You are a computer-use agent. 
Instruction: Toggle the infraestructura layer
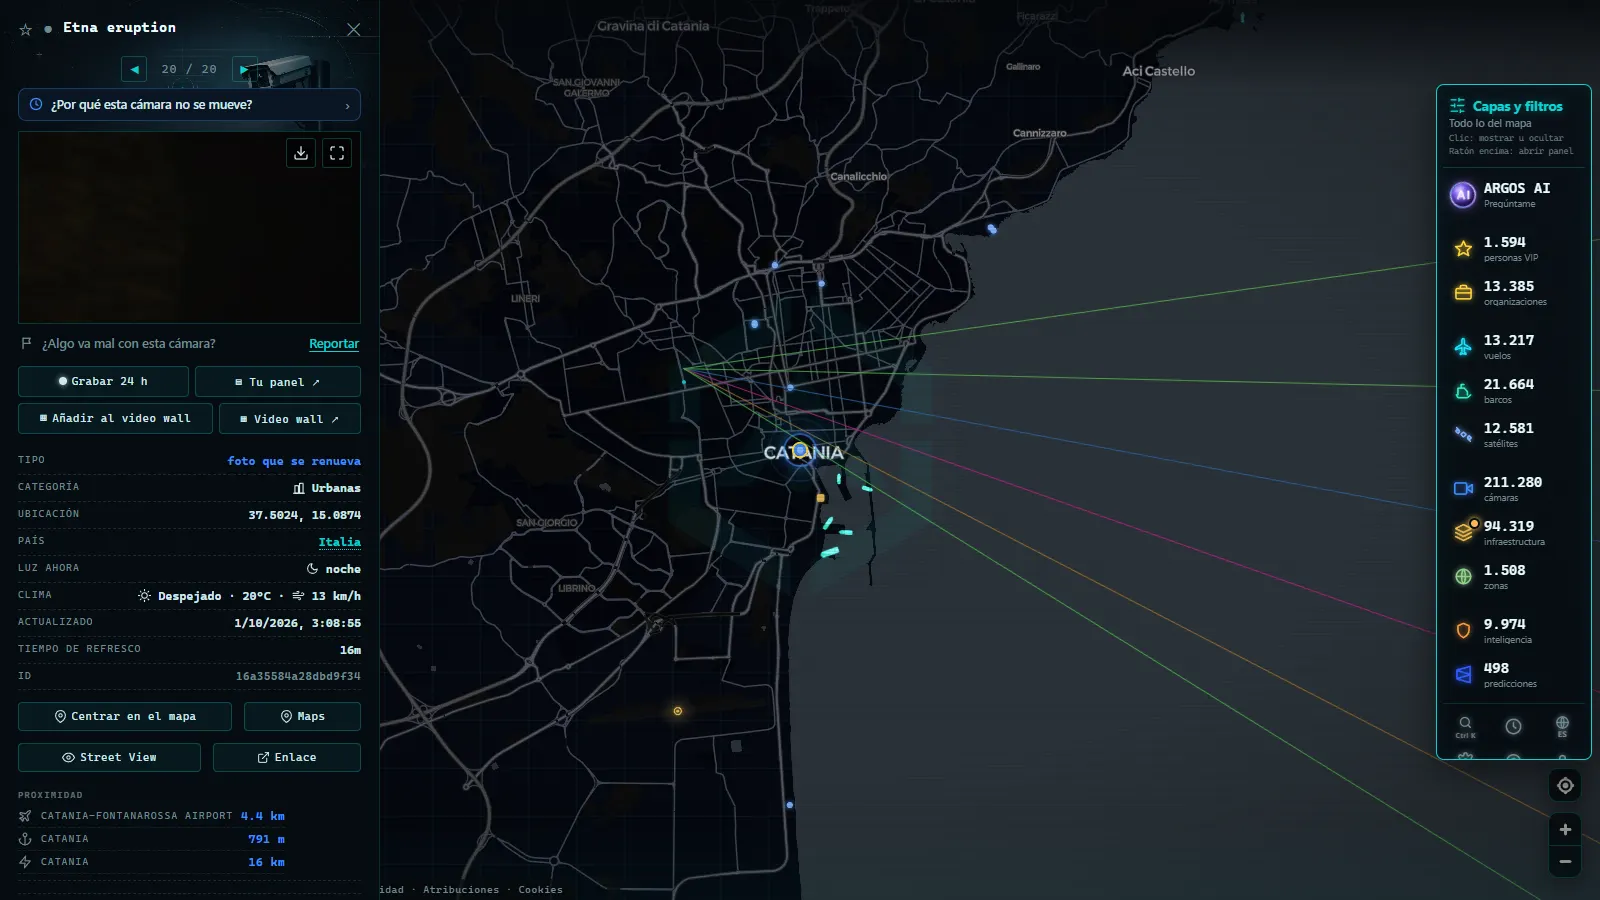tap(1514, 533)
